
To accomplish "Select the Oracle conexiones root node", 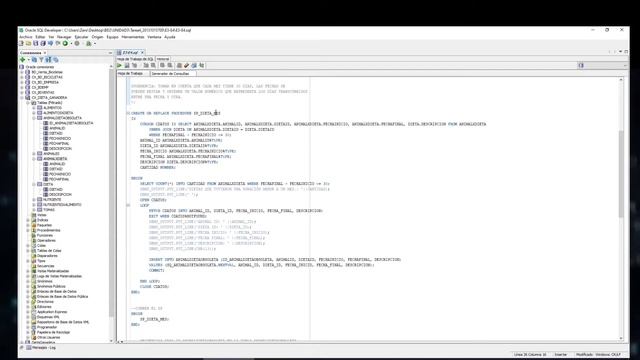I will tap(40, 67).
